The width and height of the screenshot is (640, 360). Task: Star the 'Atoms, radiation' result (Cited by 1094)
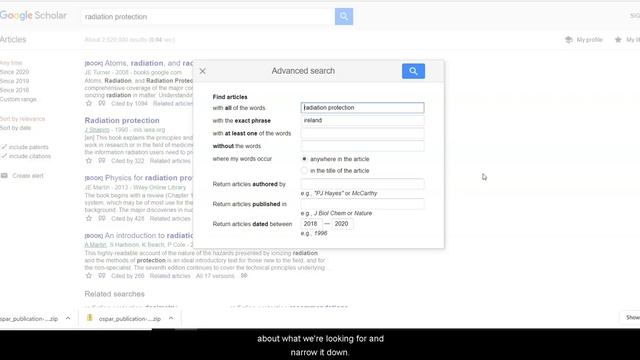[x=89, y=103]
